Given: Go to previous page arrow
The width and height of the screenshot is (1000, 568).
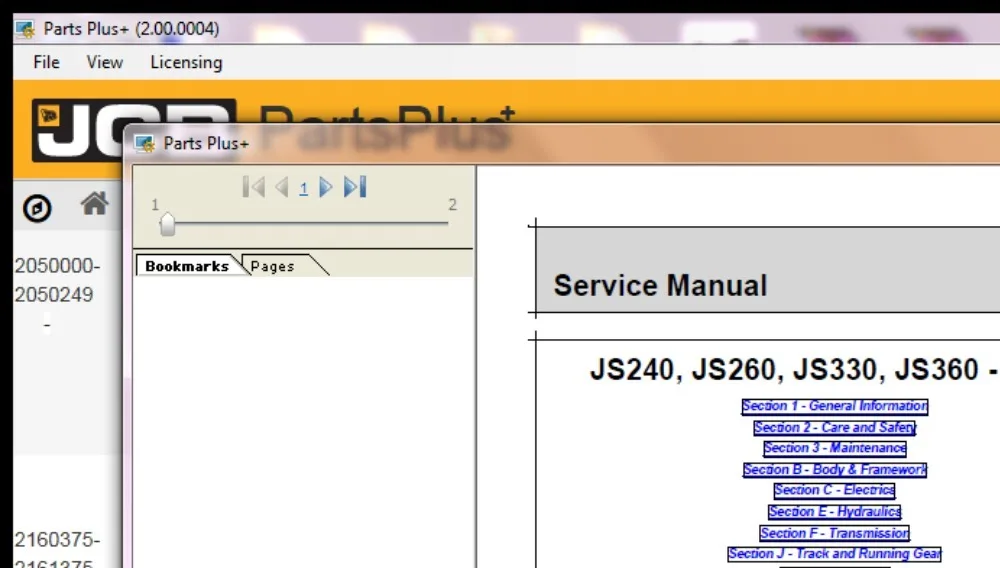Looking at the screenshot, I should pyautogui.click(x=282, y=187).
